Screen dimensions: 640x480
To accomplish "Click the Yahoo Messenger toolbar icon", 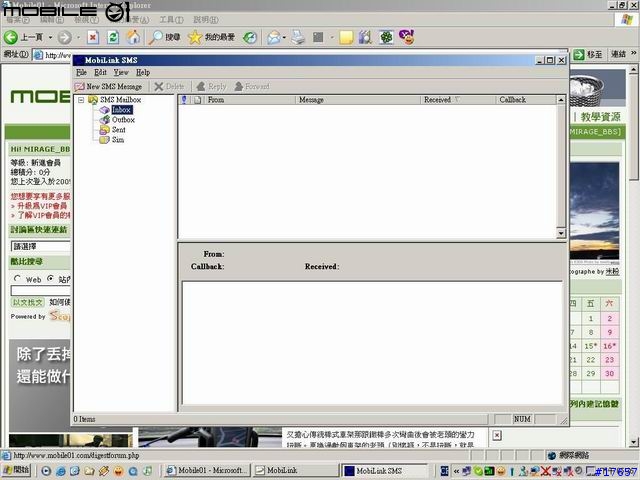I will point(407,37).
